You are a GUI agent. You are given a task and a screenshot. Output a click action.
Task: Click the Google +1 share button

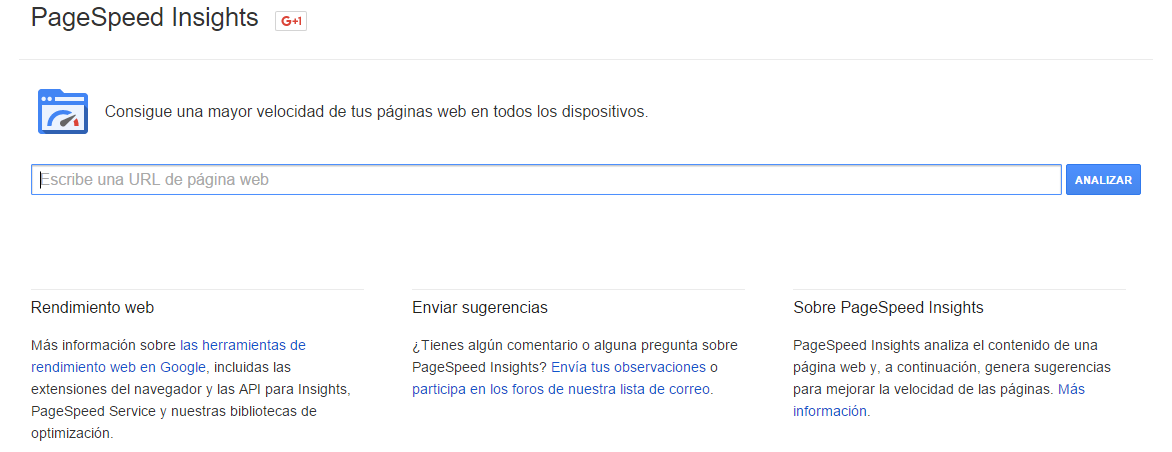(x=291, y=21)
